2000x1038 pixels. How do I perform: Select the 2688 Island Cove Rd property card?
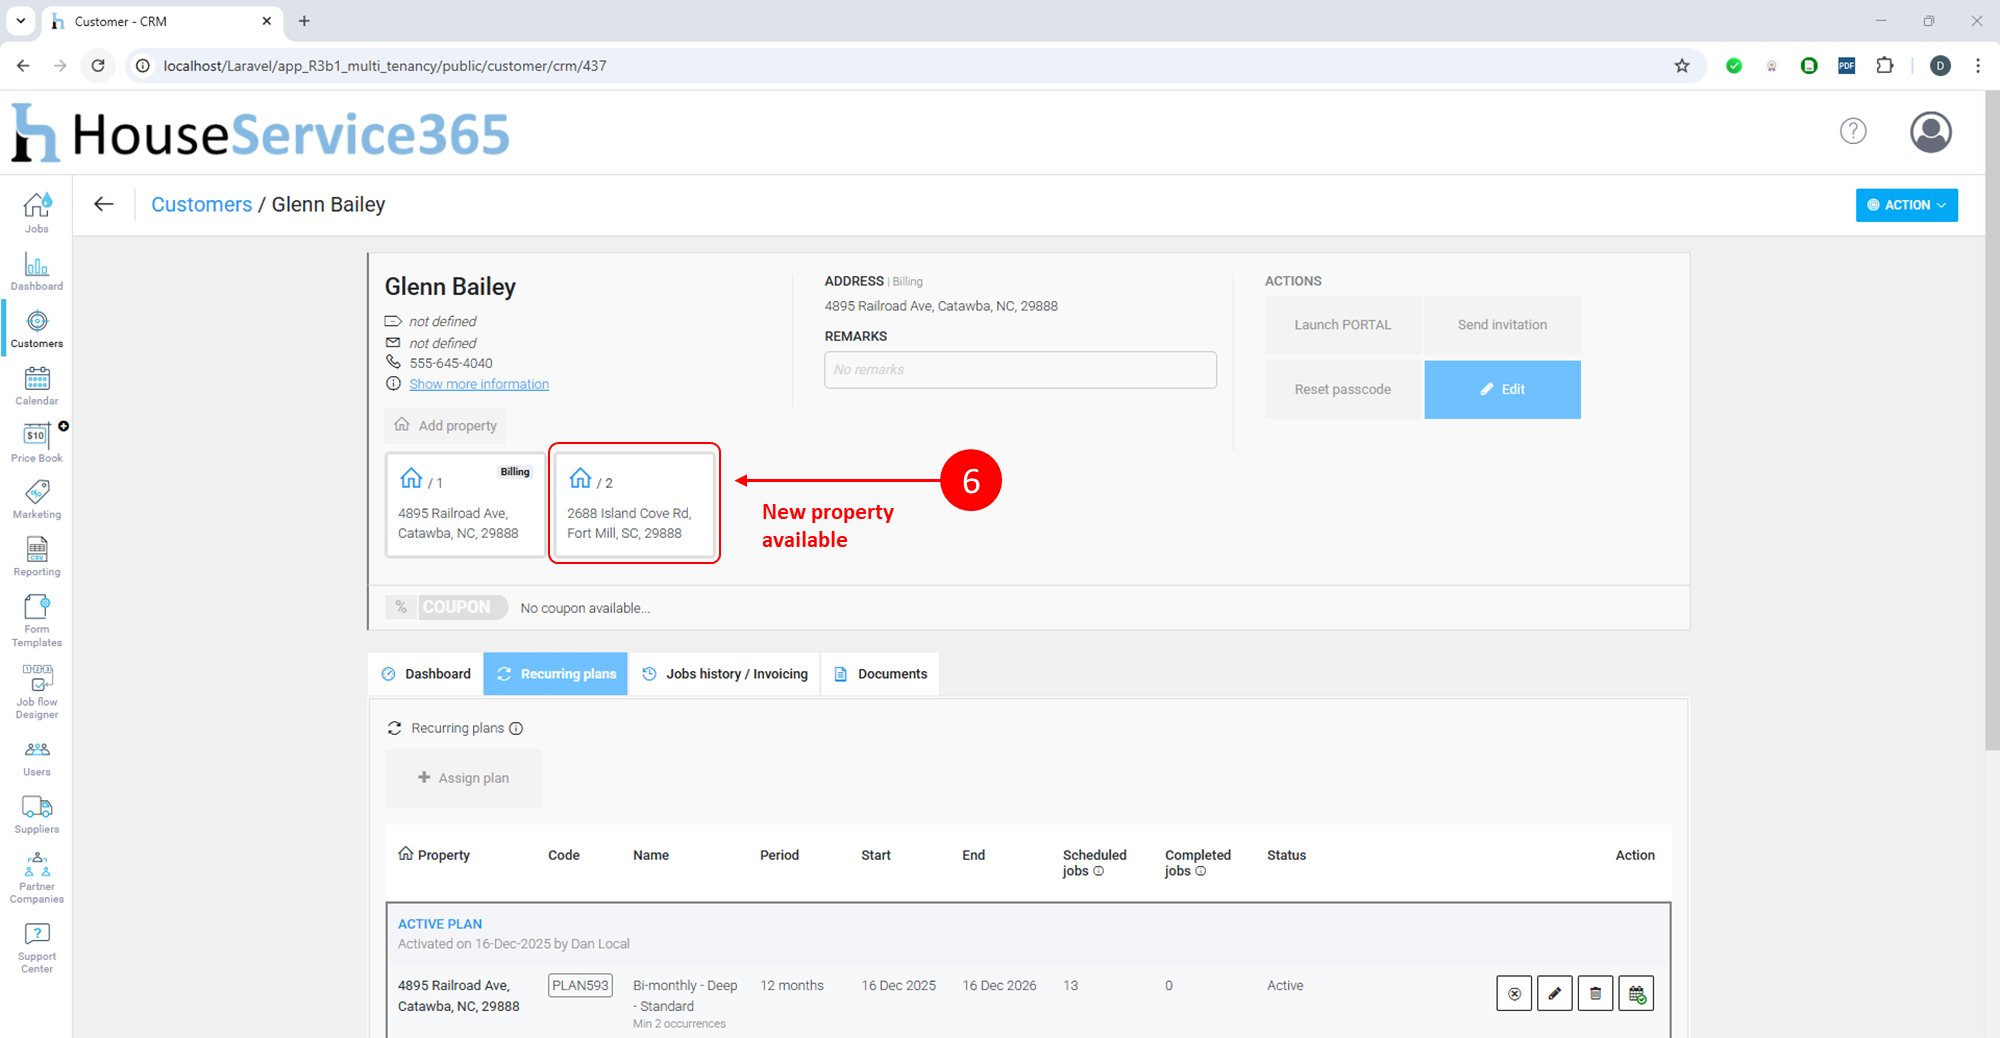coord(634,504)
